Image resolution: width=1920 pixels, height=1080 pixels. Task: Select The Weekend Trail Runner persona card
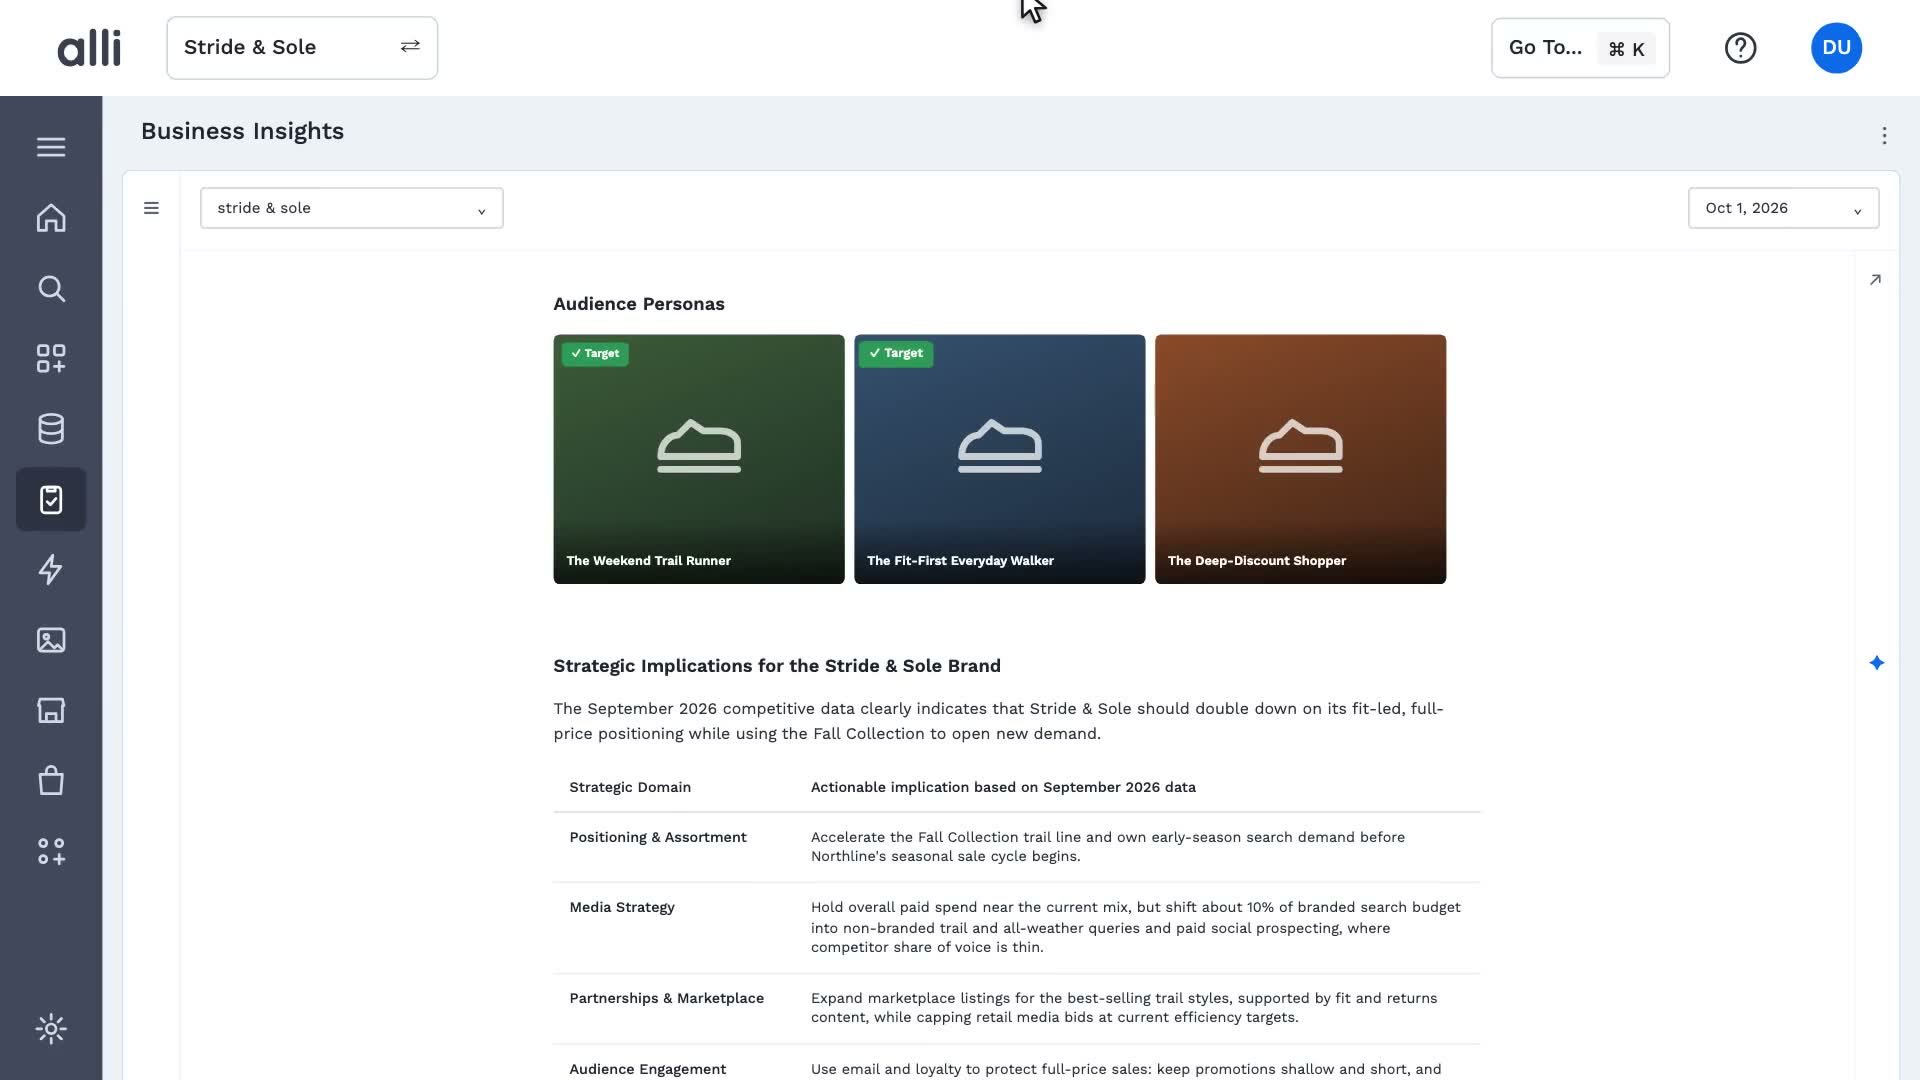[x=699, y=459]
